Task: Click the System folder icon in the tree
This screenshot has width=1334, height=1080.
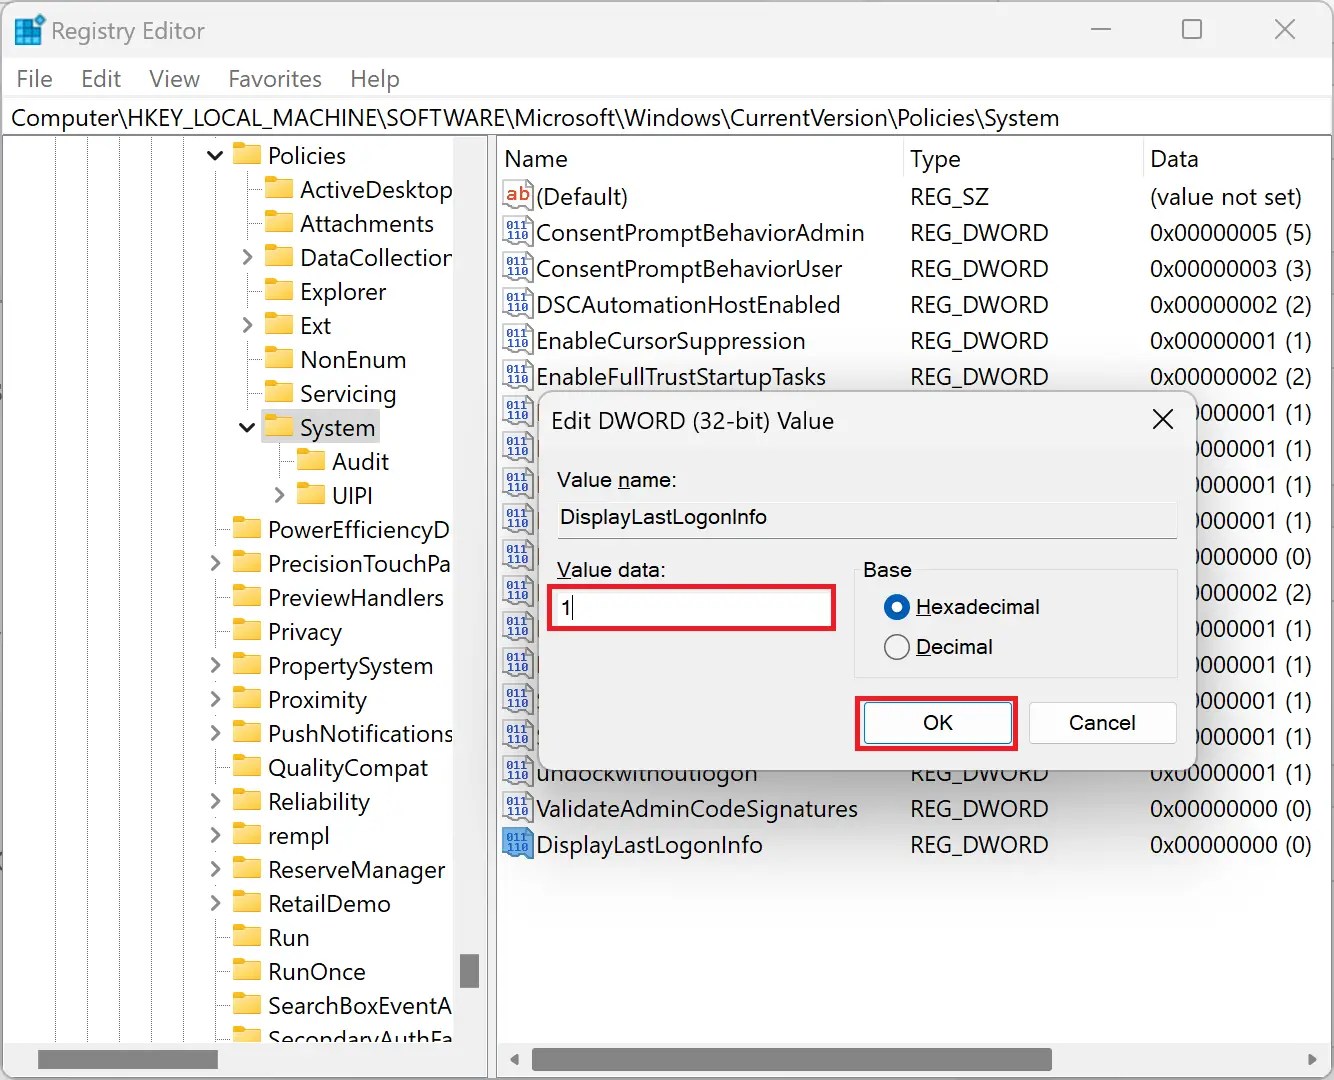Action: point(277,427)
